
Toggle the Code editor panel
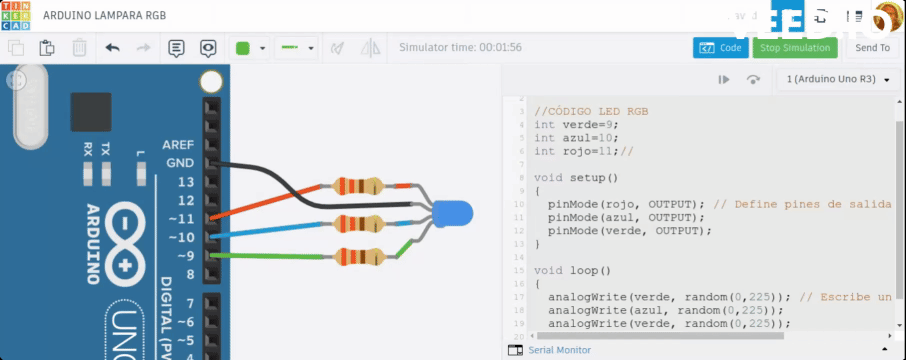point(721,48)
